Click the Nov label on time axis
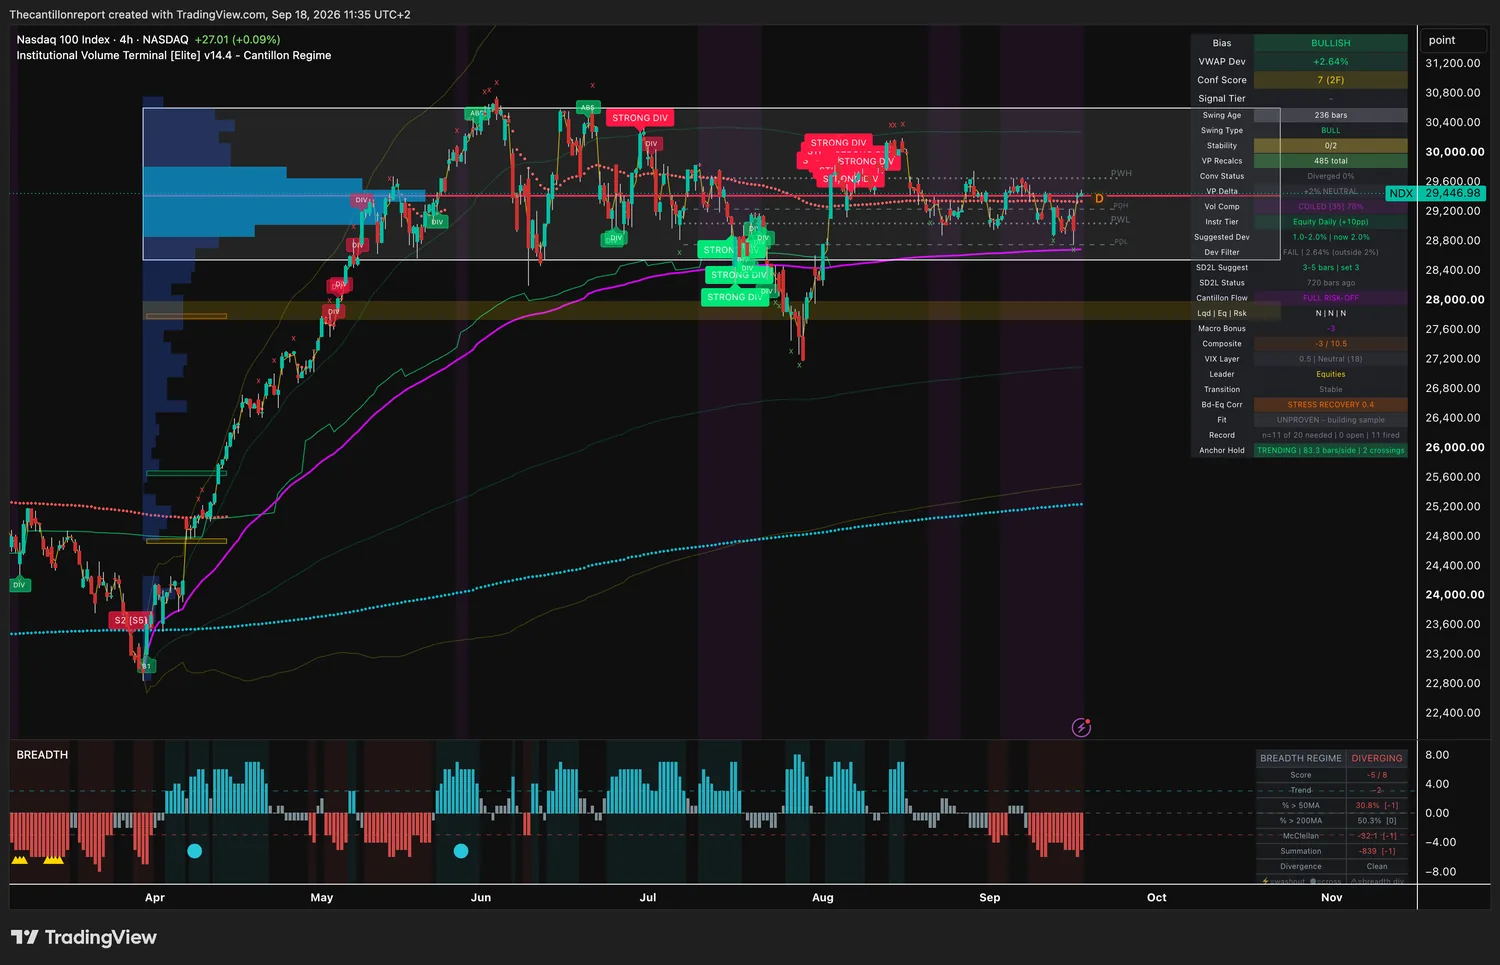The image size is (1500, 965). coord(1332,897)
